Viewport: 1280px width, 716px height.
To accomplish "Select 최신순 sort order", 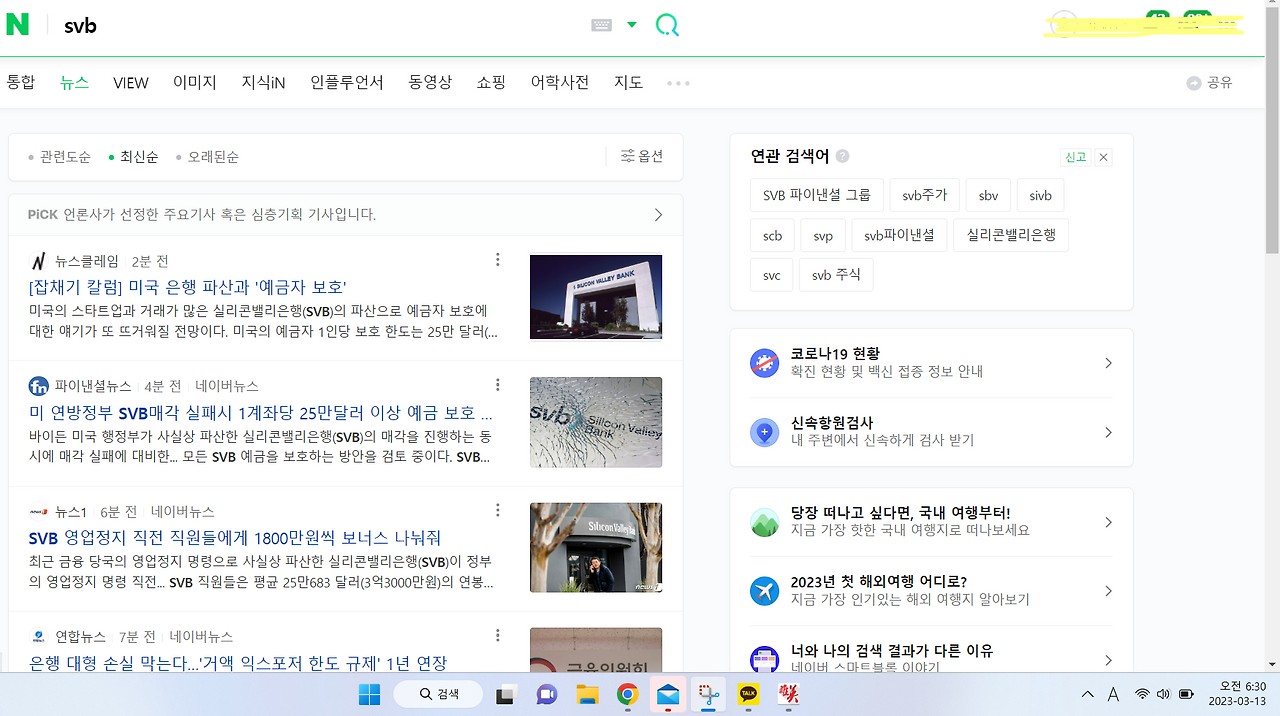I will click(137, 156).
